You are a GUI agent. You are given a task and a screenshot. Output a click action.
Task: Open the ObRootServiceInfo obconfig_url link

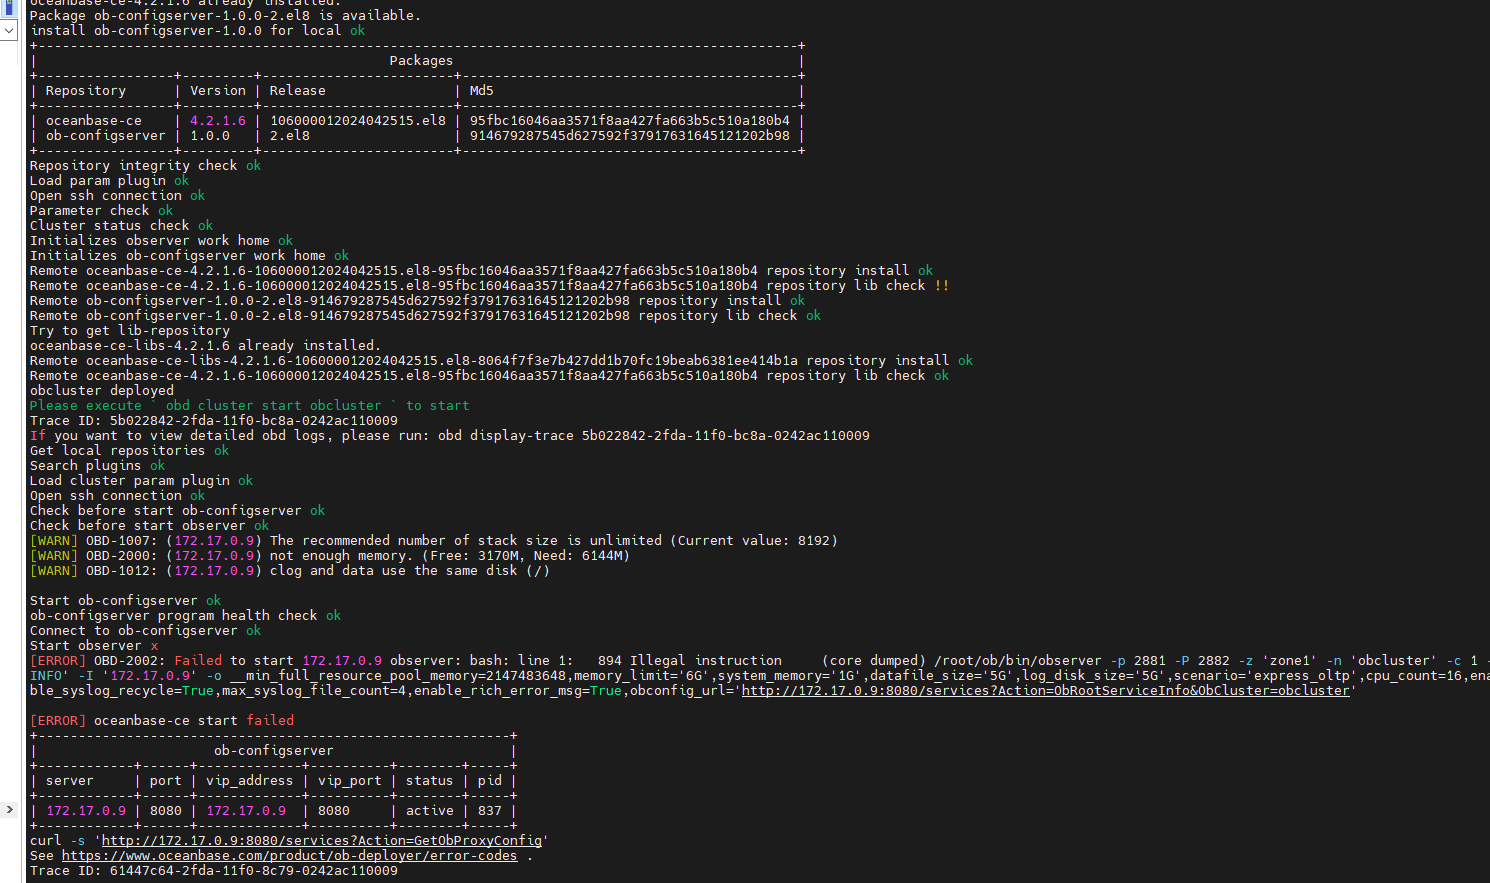(x=1046, y=691)
